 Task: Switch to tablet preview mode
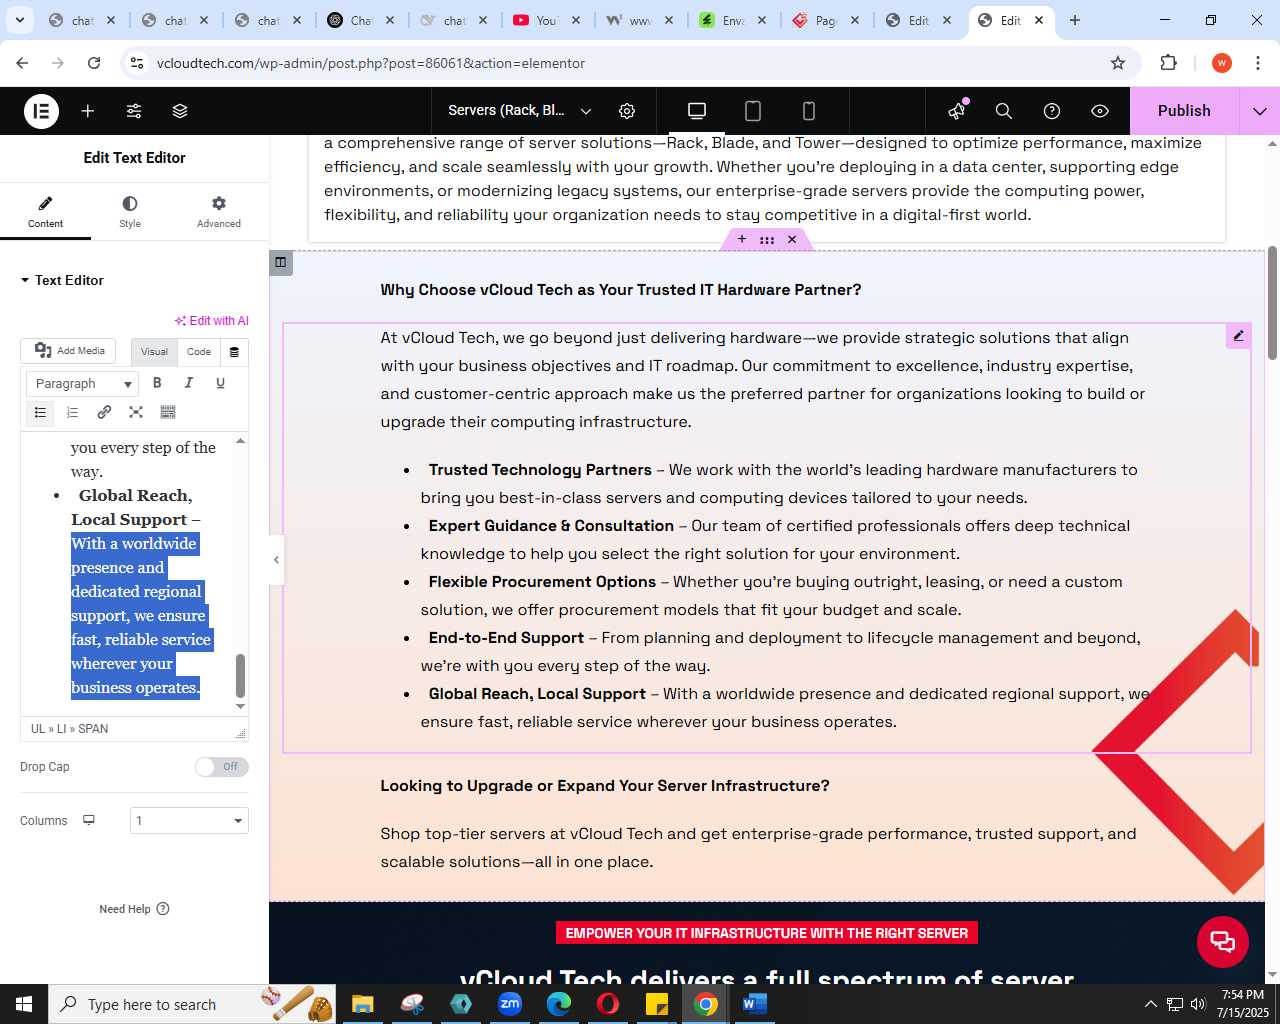point(753,111)
